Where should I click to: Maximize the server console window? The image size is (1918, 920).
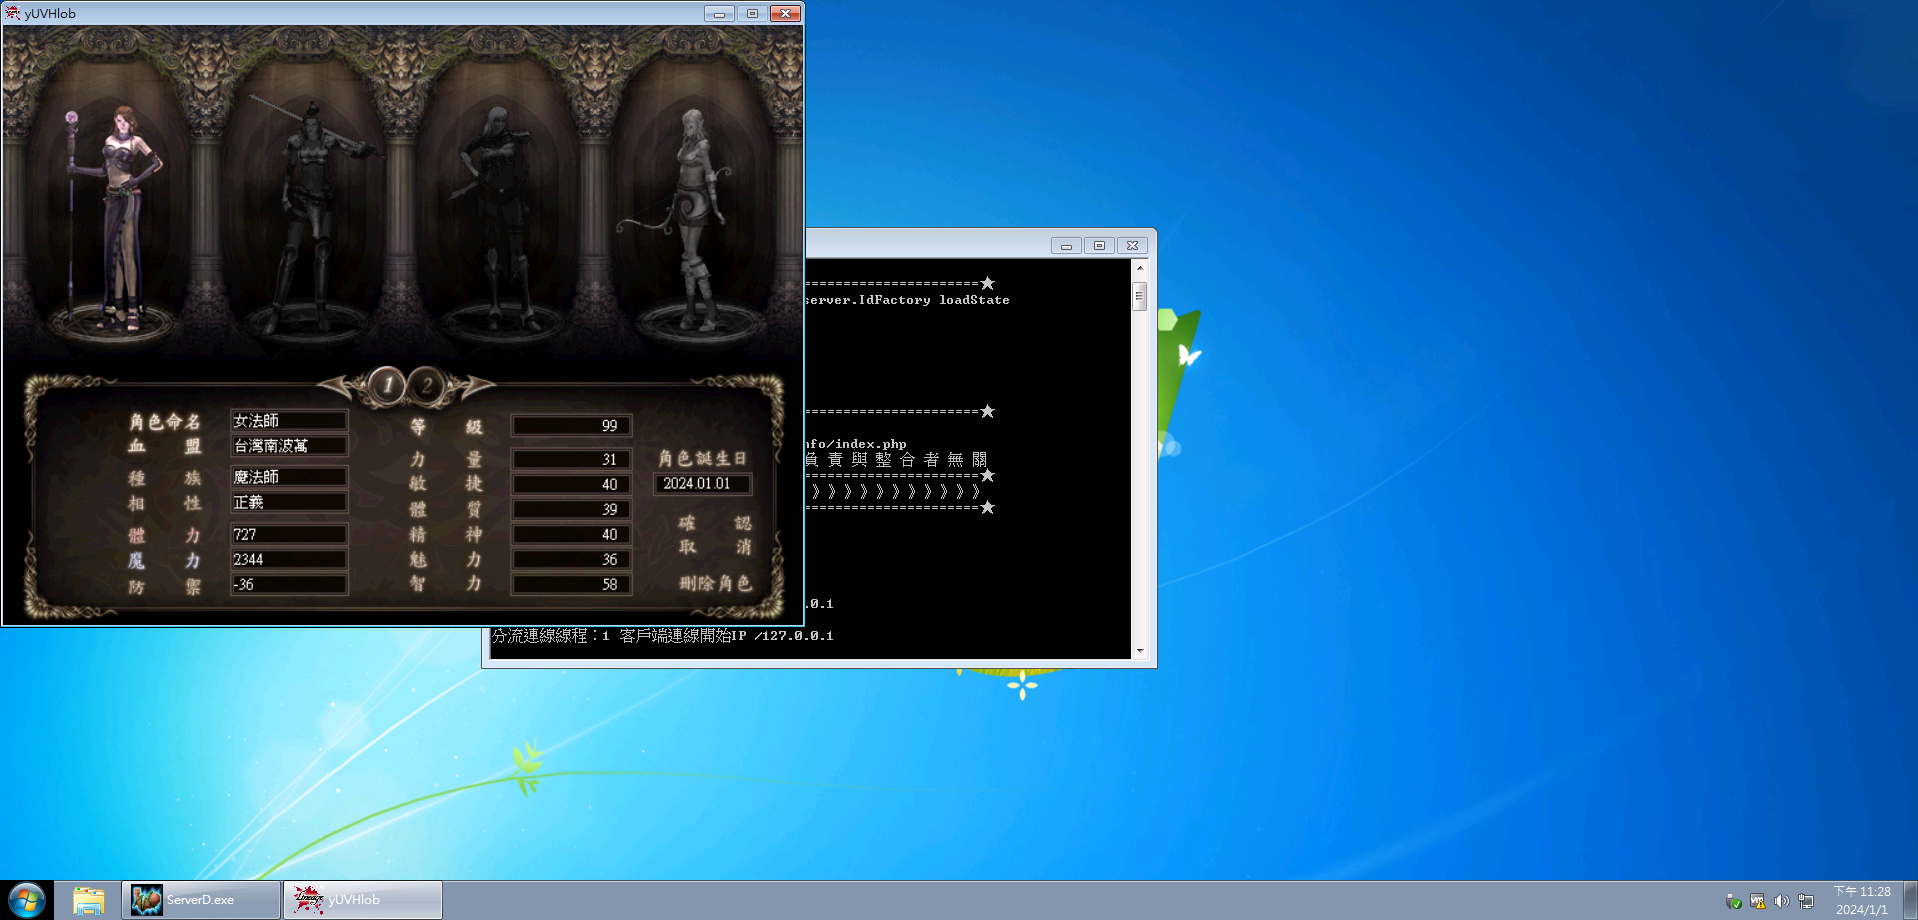click(x=1099, y=246)
